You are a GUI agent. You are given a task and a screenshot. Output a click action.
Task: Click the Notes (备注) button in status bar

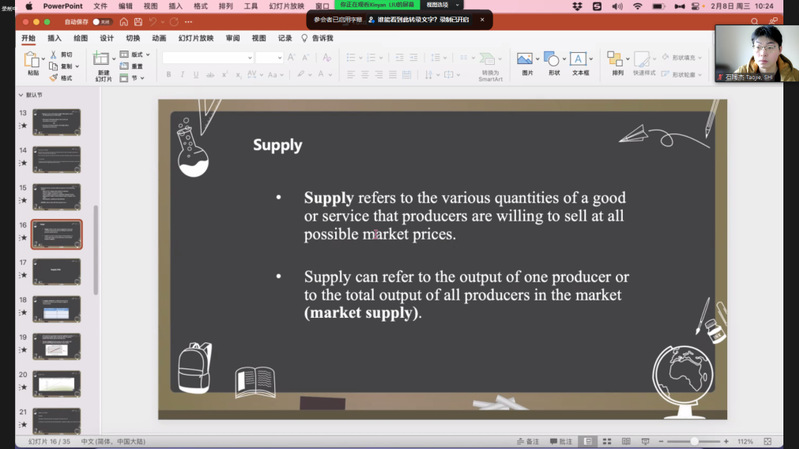click(x=528, y=441)
